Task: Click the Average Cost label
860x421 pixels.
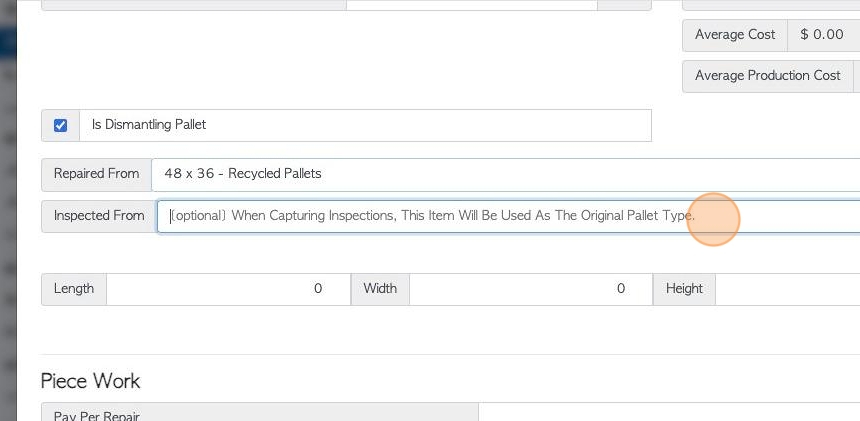Action: pos(735,36)
